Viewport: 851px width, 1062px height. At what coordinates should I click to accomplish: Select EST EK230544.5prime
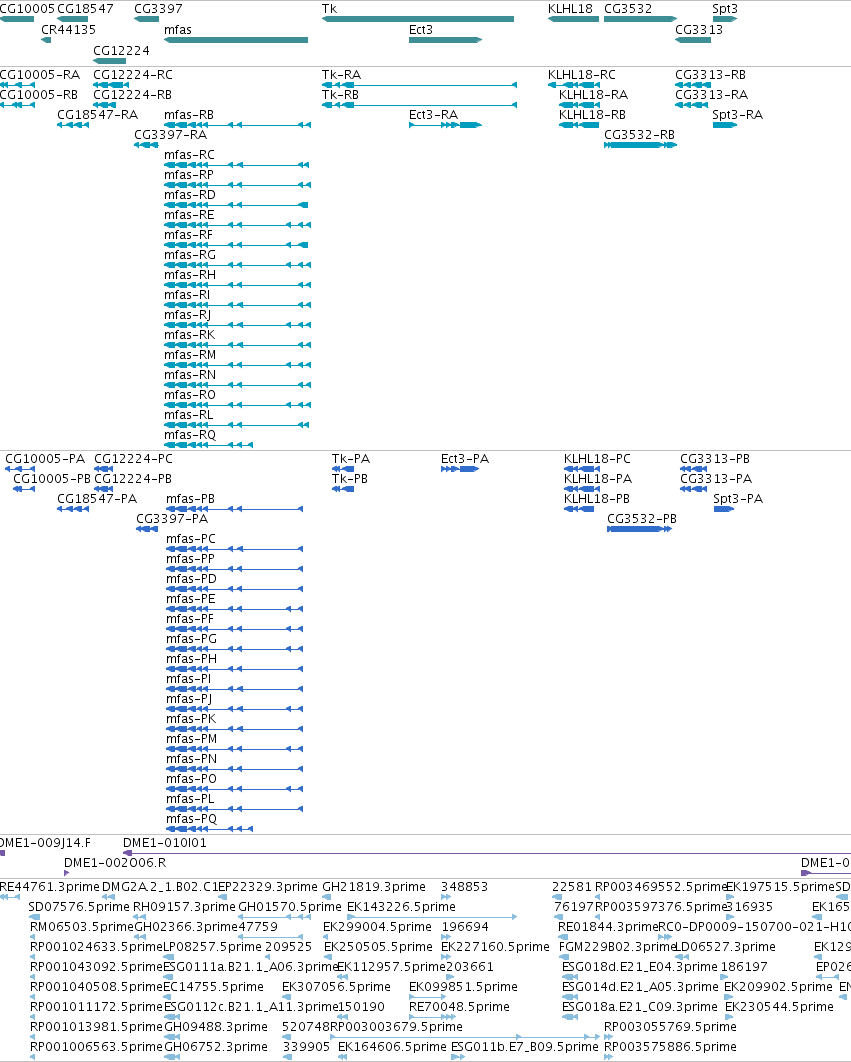point(779,1007)
